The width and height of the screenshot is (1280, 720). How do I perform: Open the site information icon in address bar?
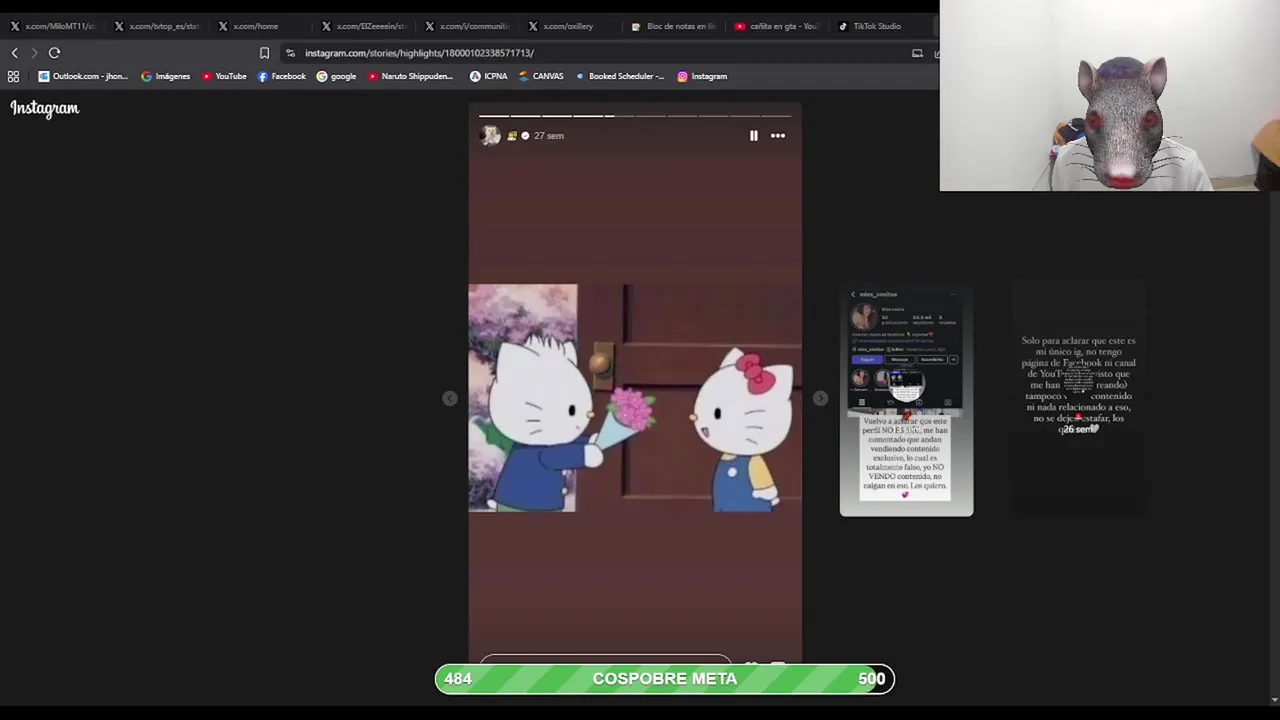[x=290, y=53]
